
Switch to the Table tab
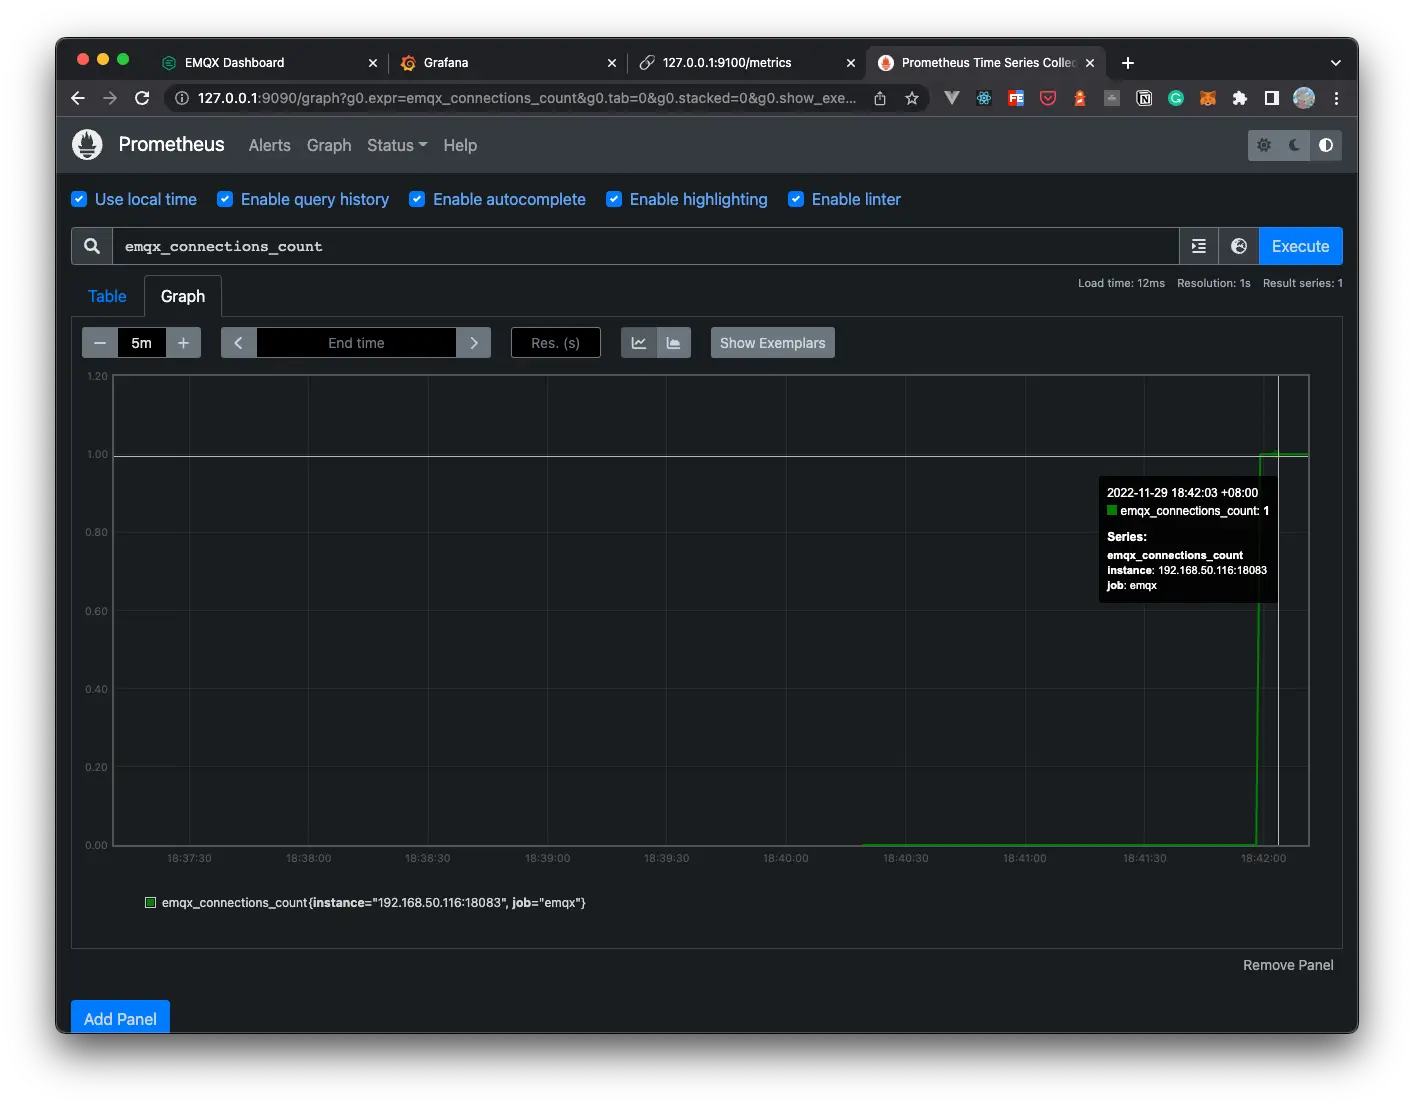[107, 296]
